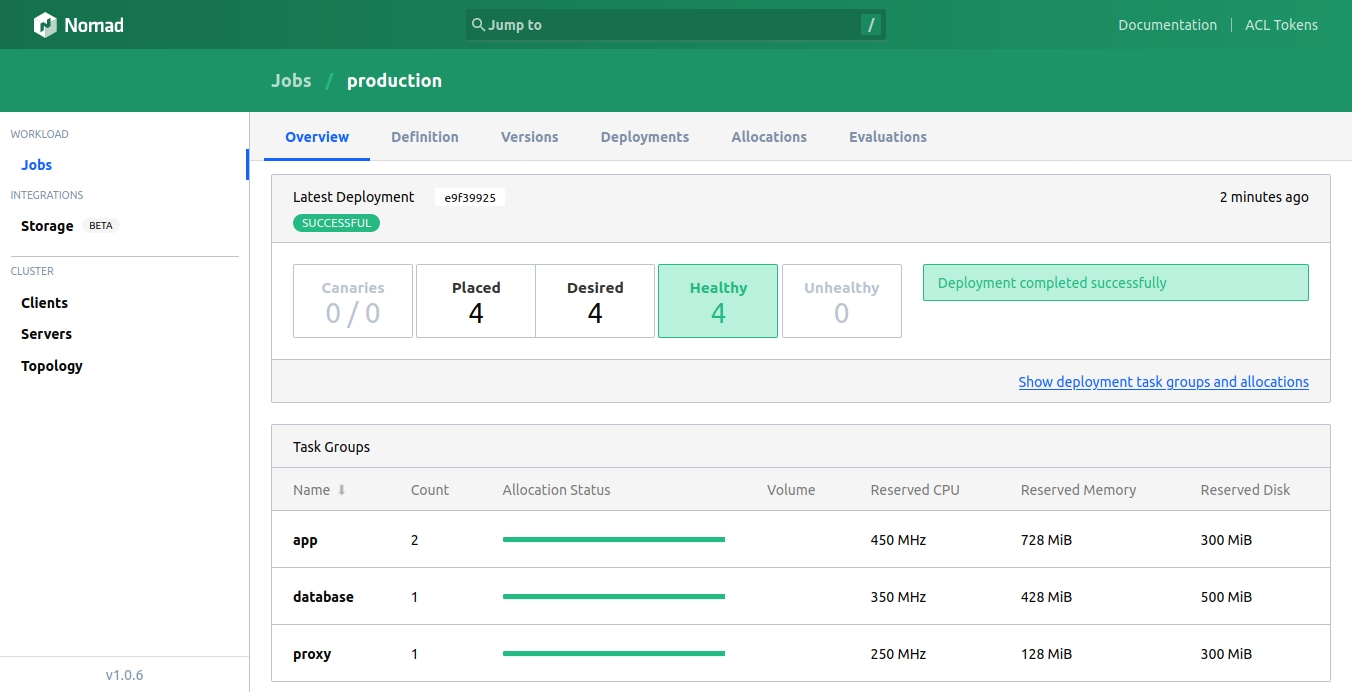The width and height of the screenshot is (1352, 692).
Task: Open Clients in the cluster sidebar
Action: (45, 303)
